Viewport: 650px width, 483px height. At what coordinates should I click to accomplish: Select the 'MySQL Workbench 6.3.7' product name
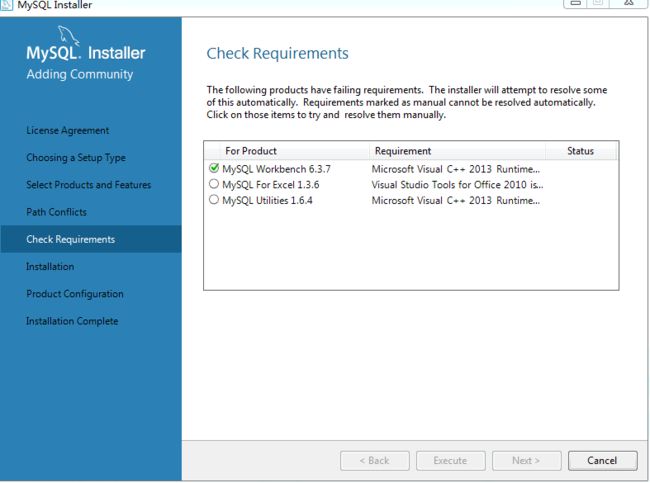pyautogui.click(x=276, y=169)
